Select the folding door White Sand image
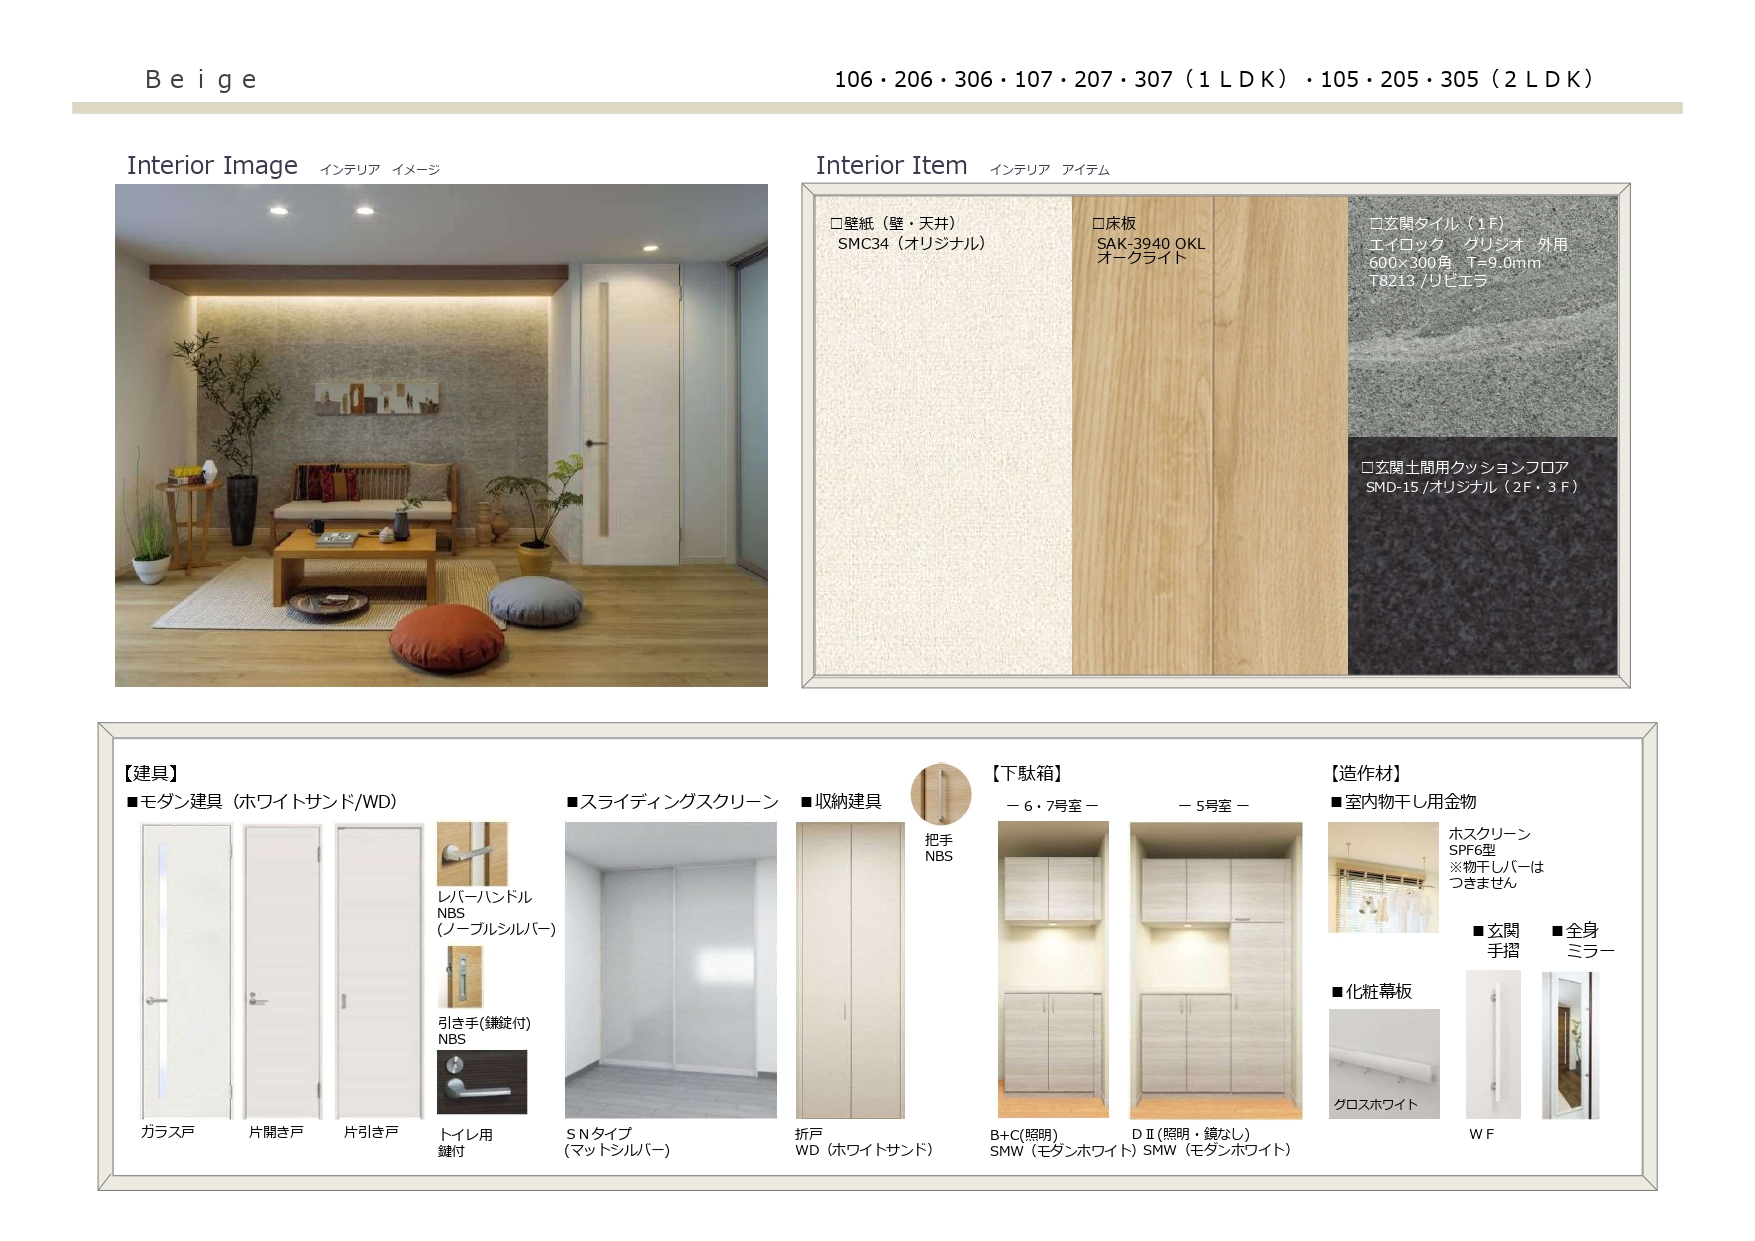Screen dimensions: 1755x1241 click(x=850, y=969)
